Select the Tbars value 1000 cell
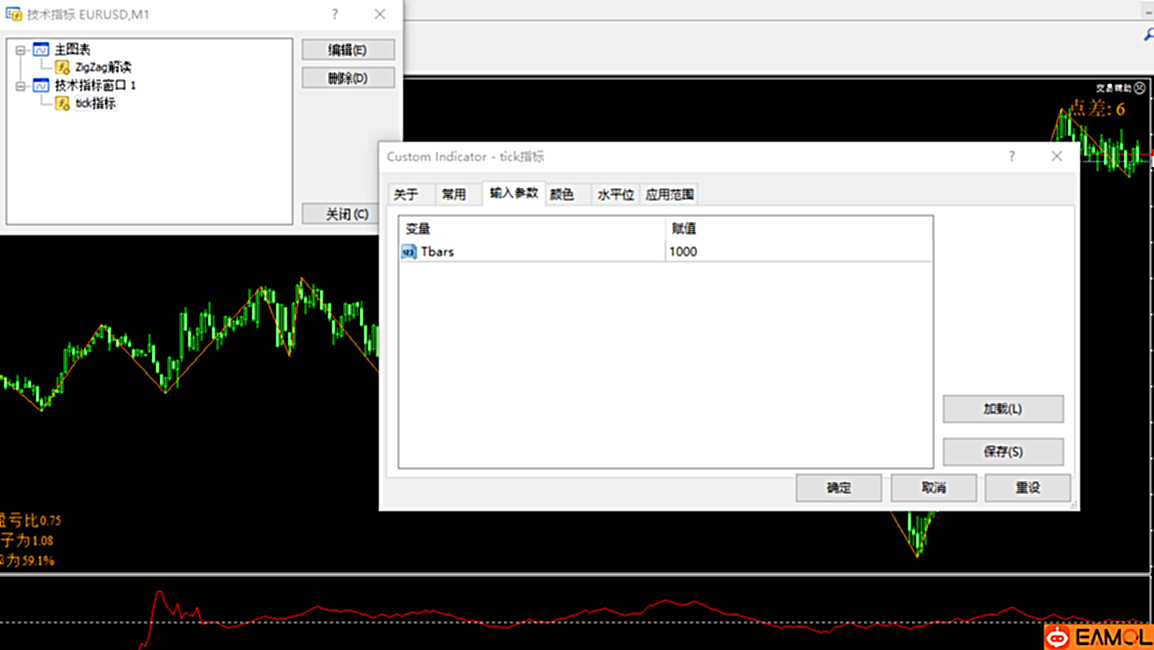The width and height of the screenshot is (1154, 650). click(x=798, y=252)
